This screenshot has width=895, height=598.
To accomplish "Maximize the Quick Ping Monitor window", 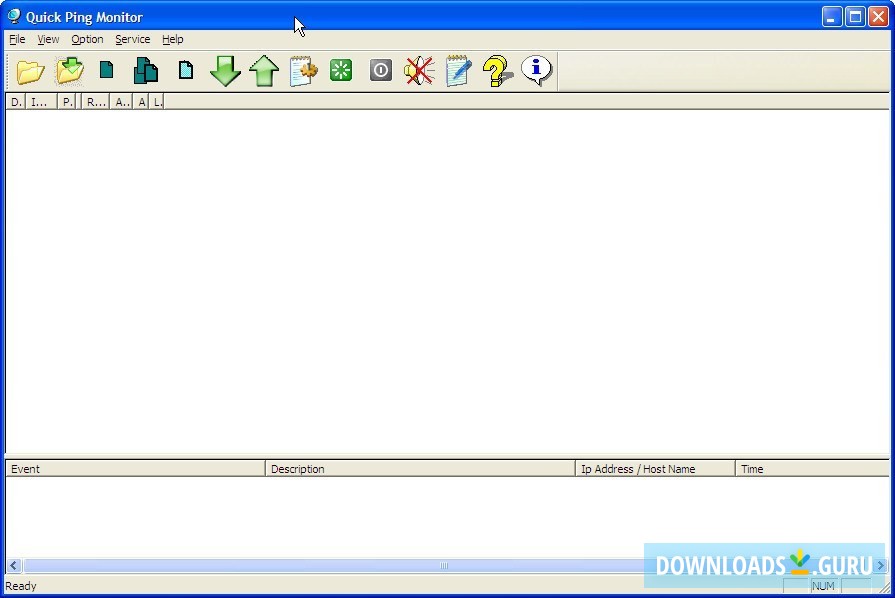I will point(855,17).
